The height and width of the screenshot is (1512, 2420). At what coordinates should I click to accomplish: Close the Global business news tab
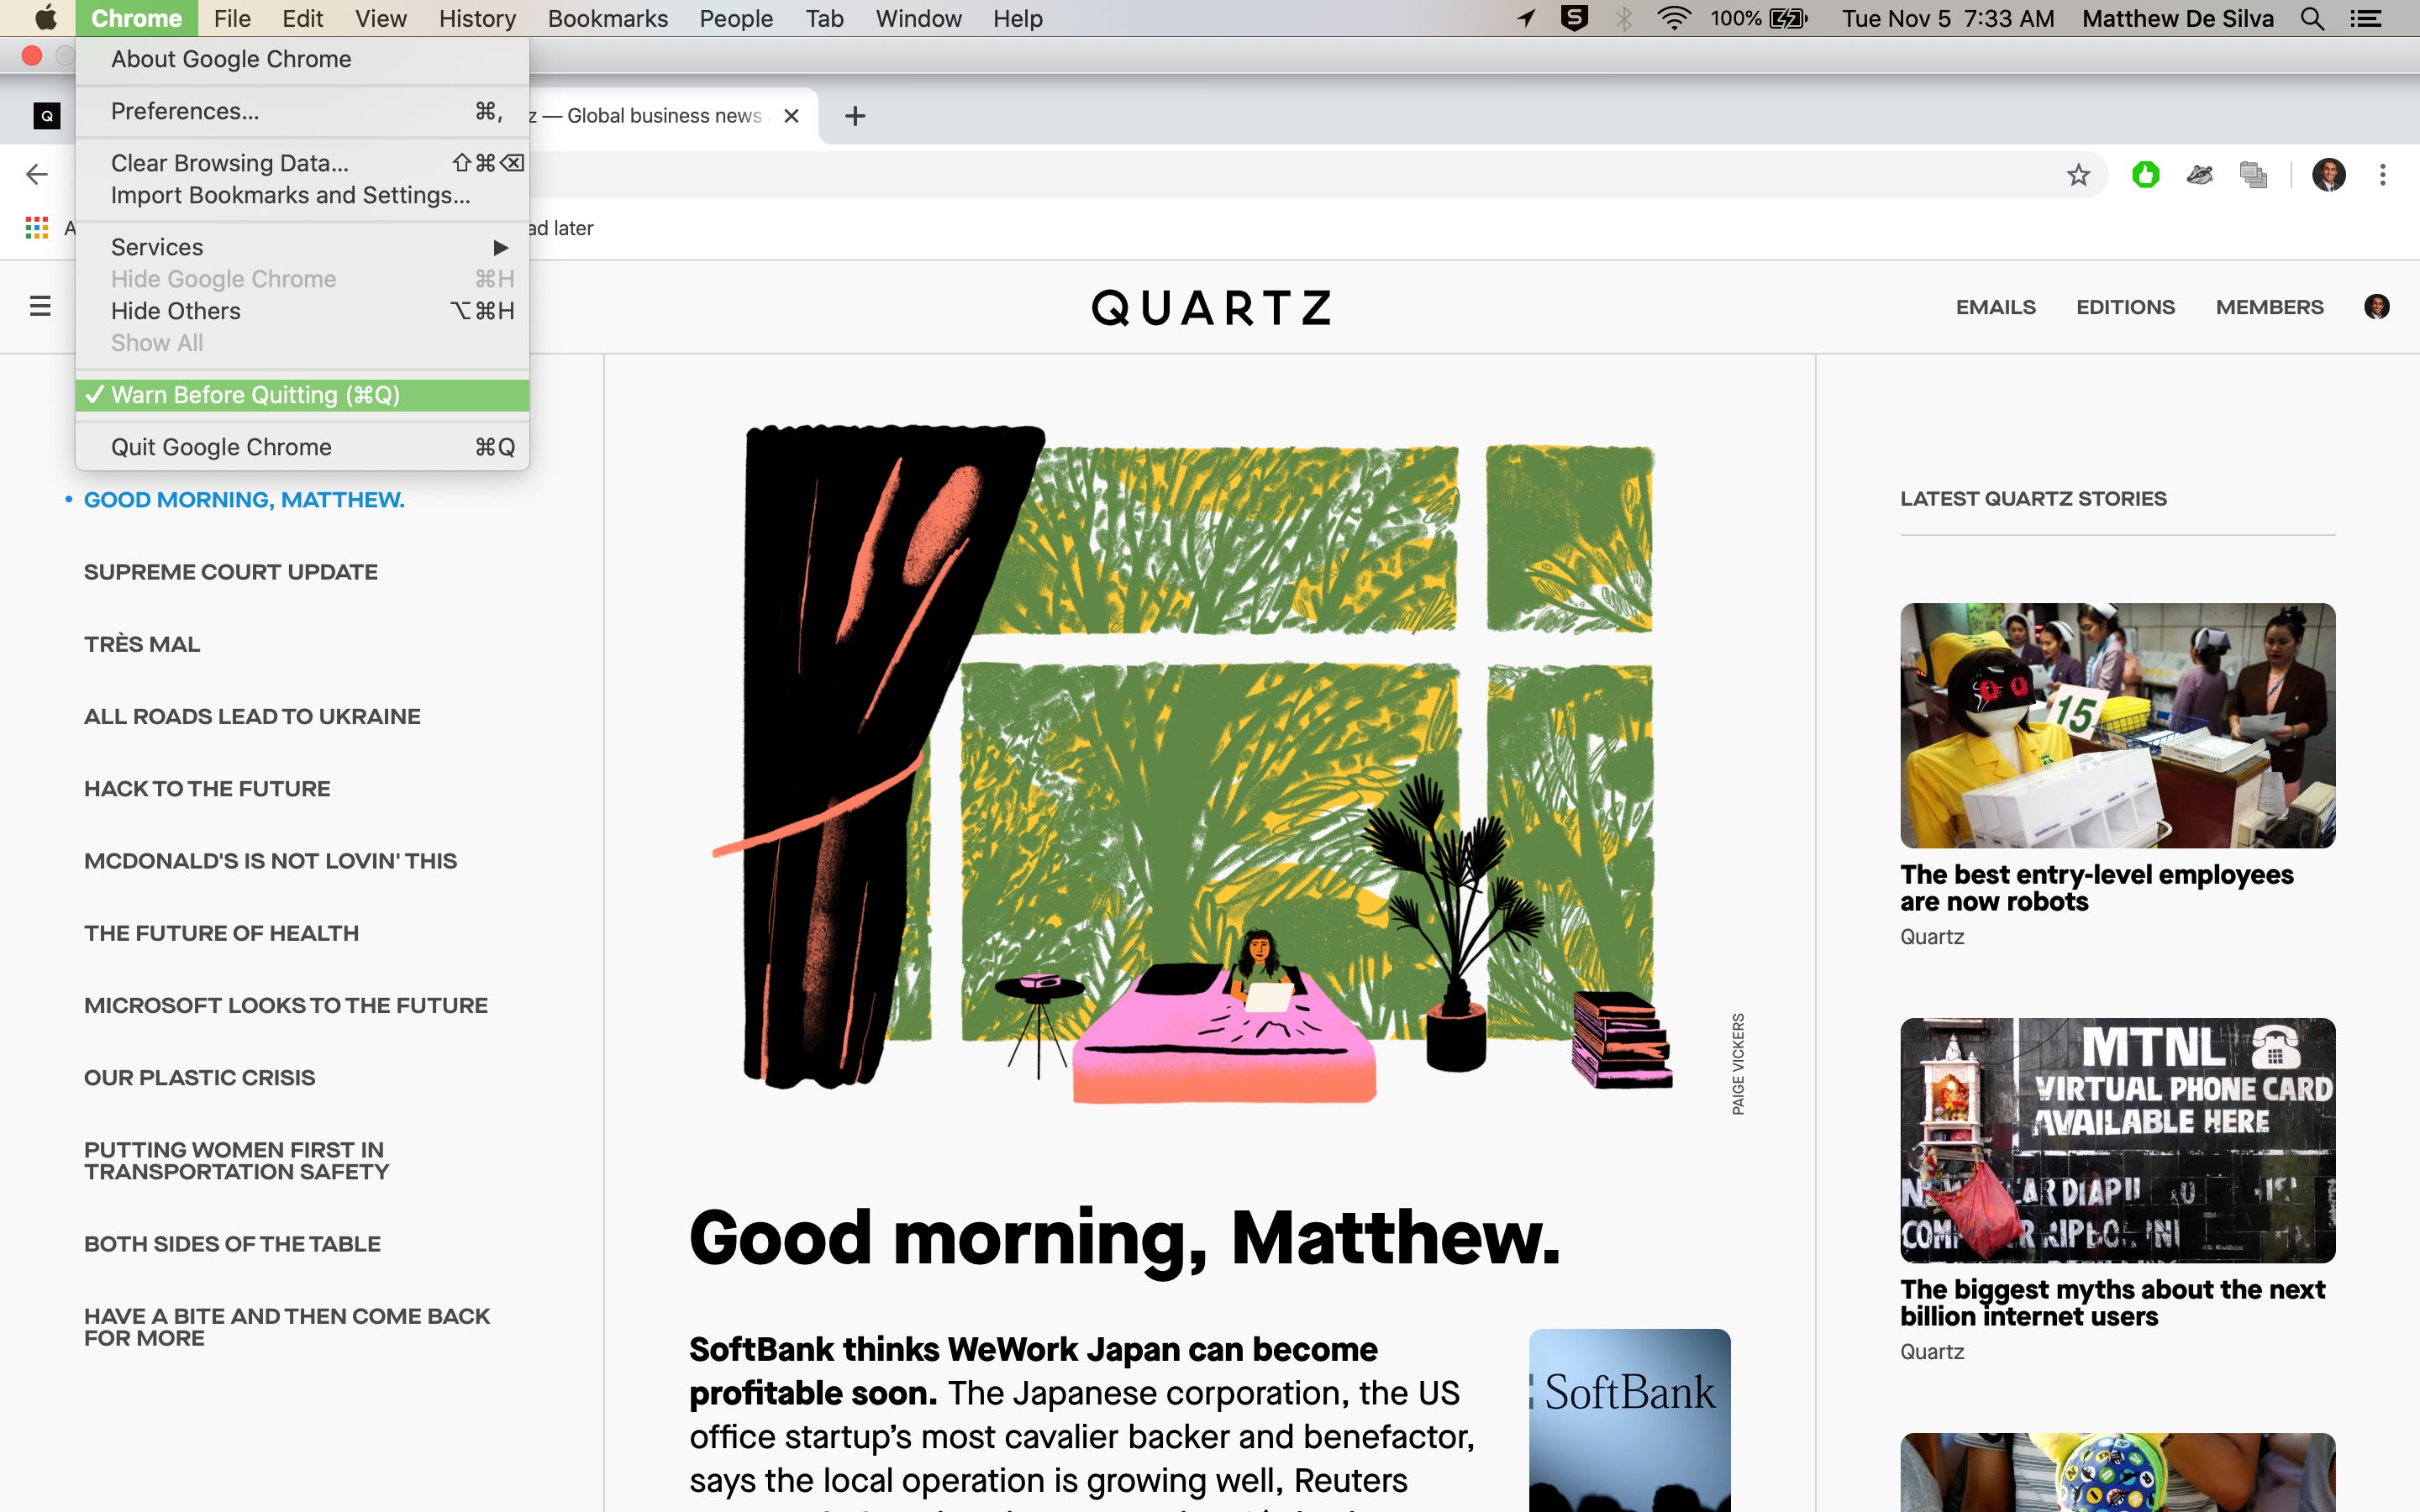(791, 116)
